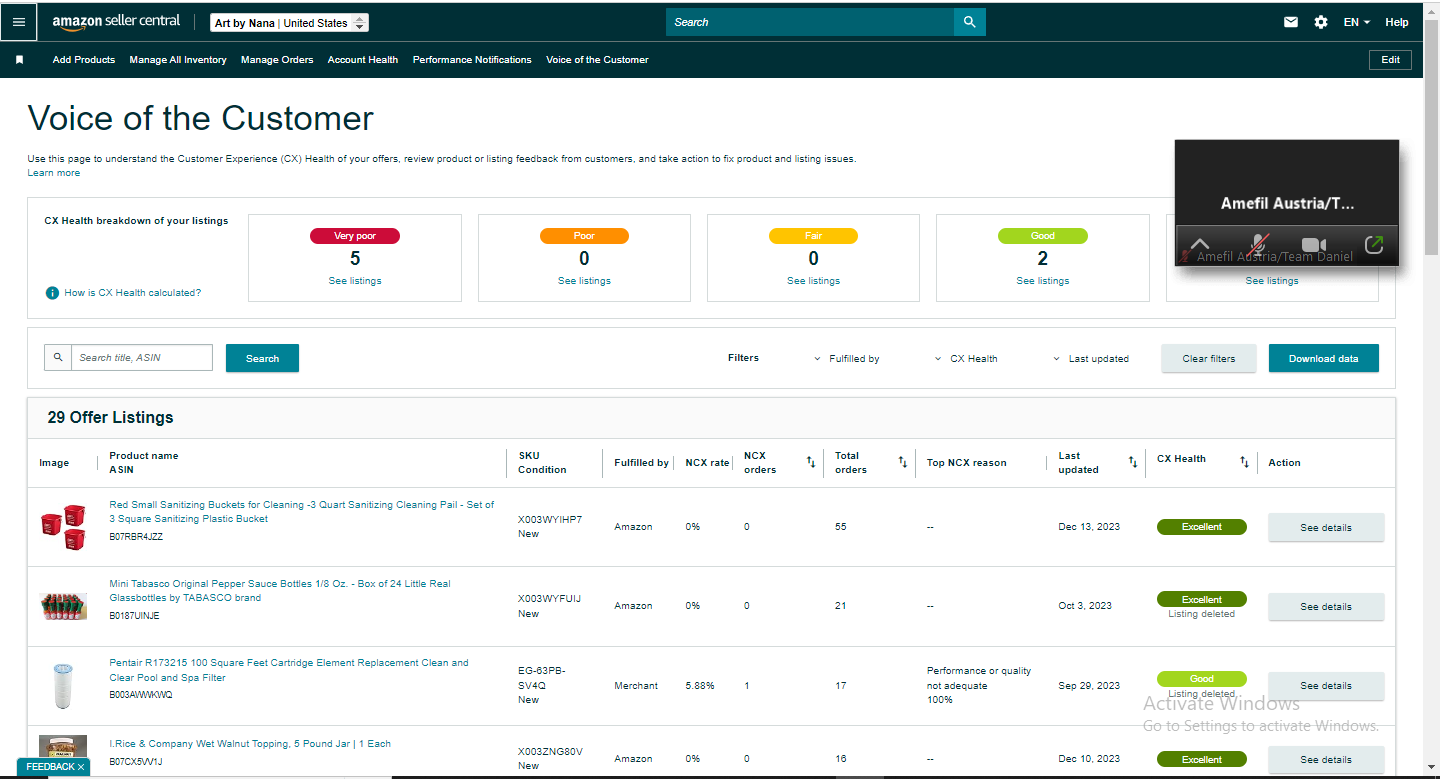Open the Manage Orders page
1440x779 pixels.
(277, 60)
